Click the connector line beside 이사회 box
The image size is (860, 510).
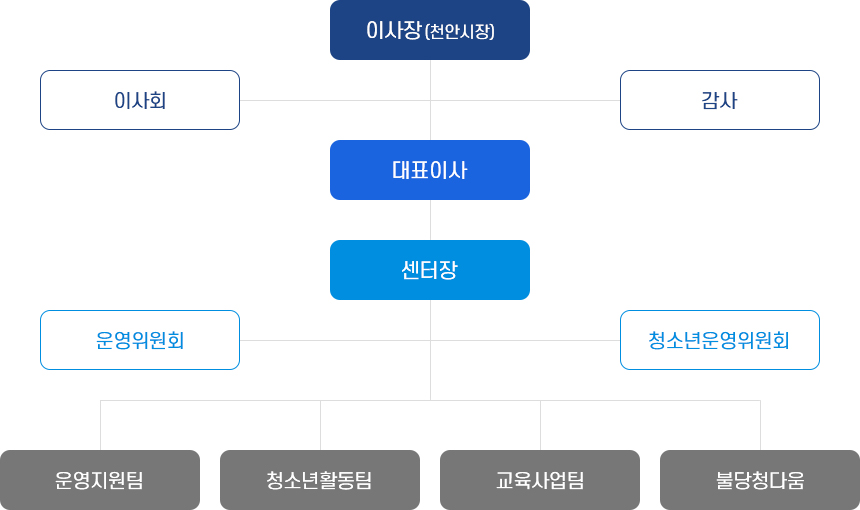pos(335,100)
